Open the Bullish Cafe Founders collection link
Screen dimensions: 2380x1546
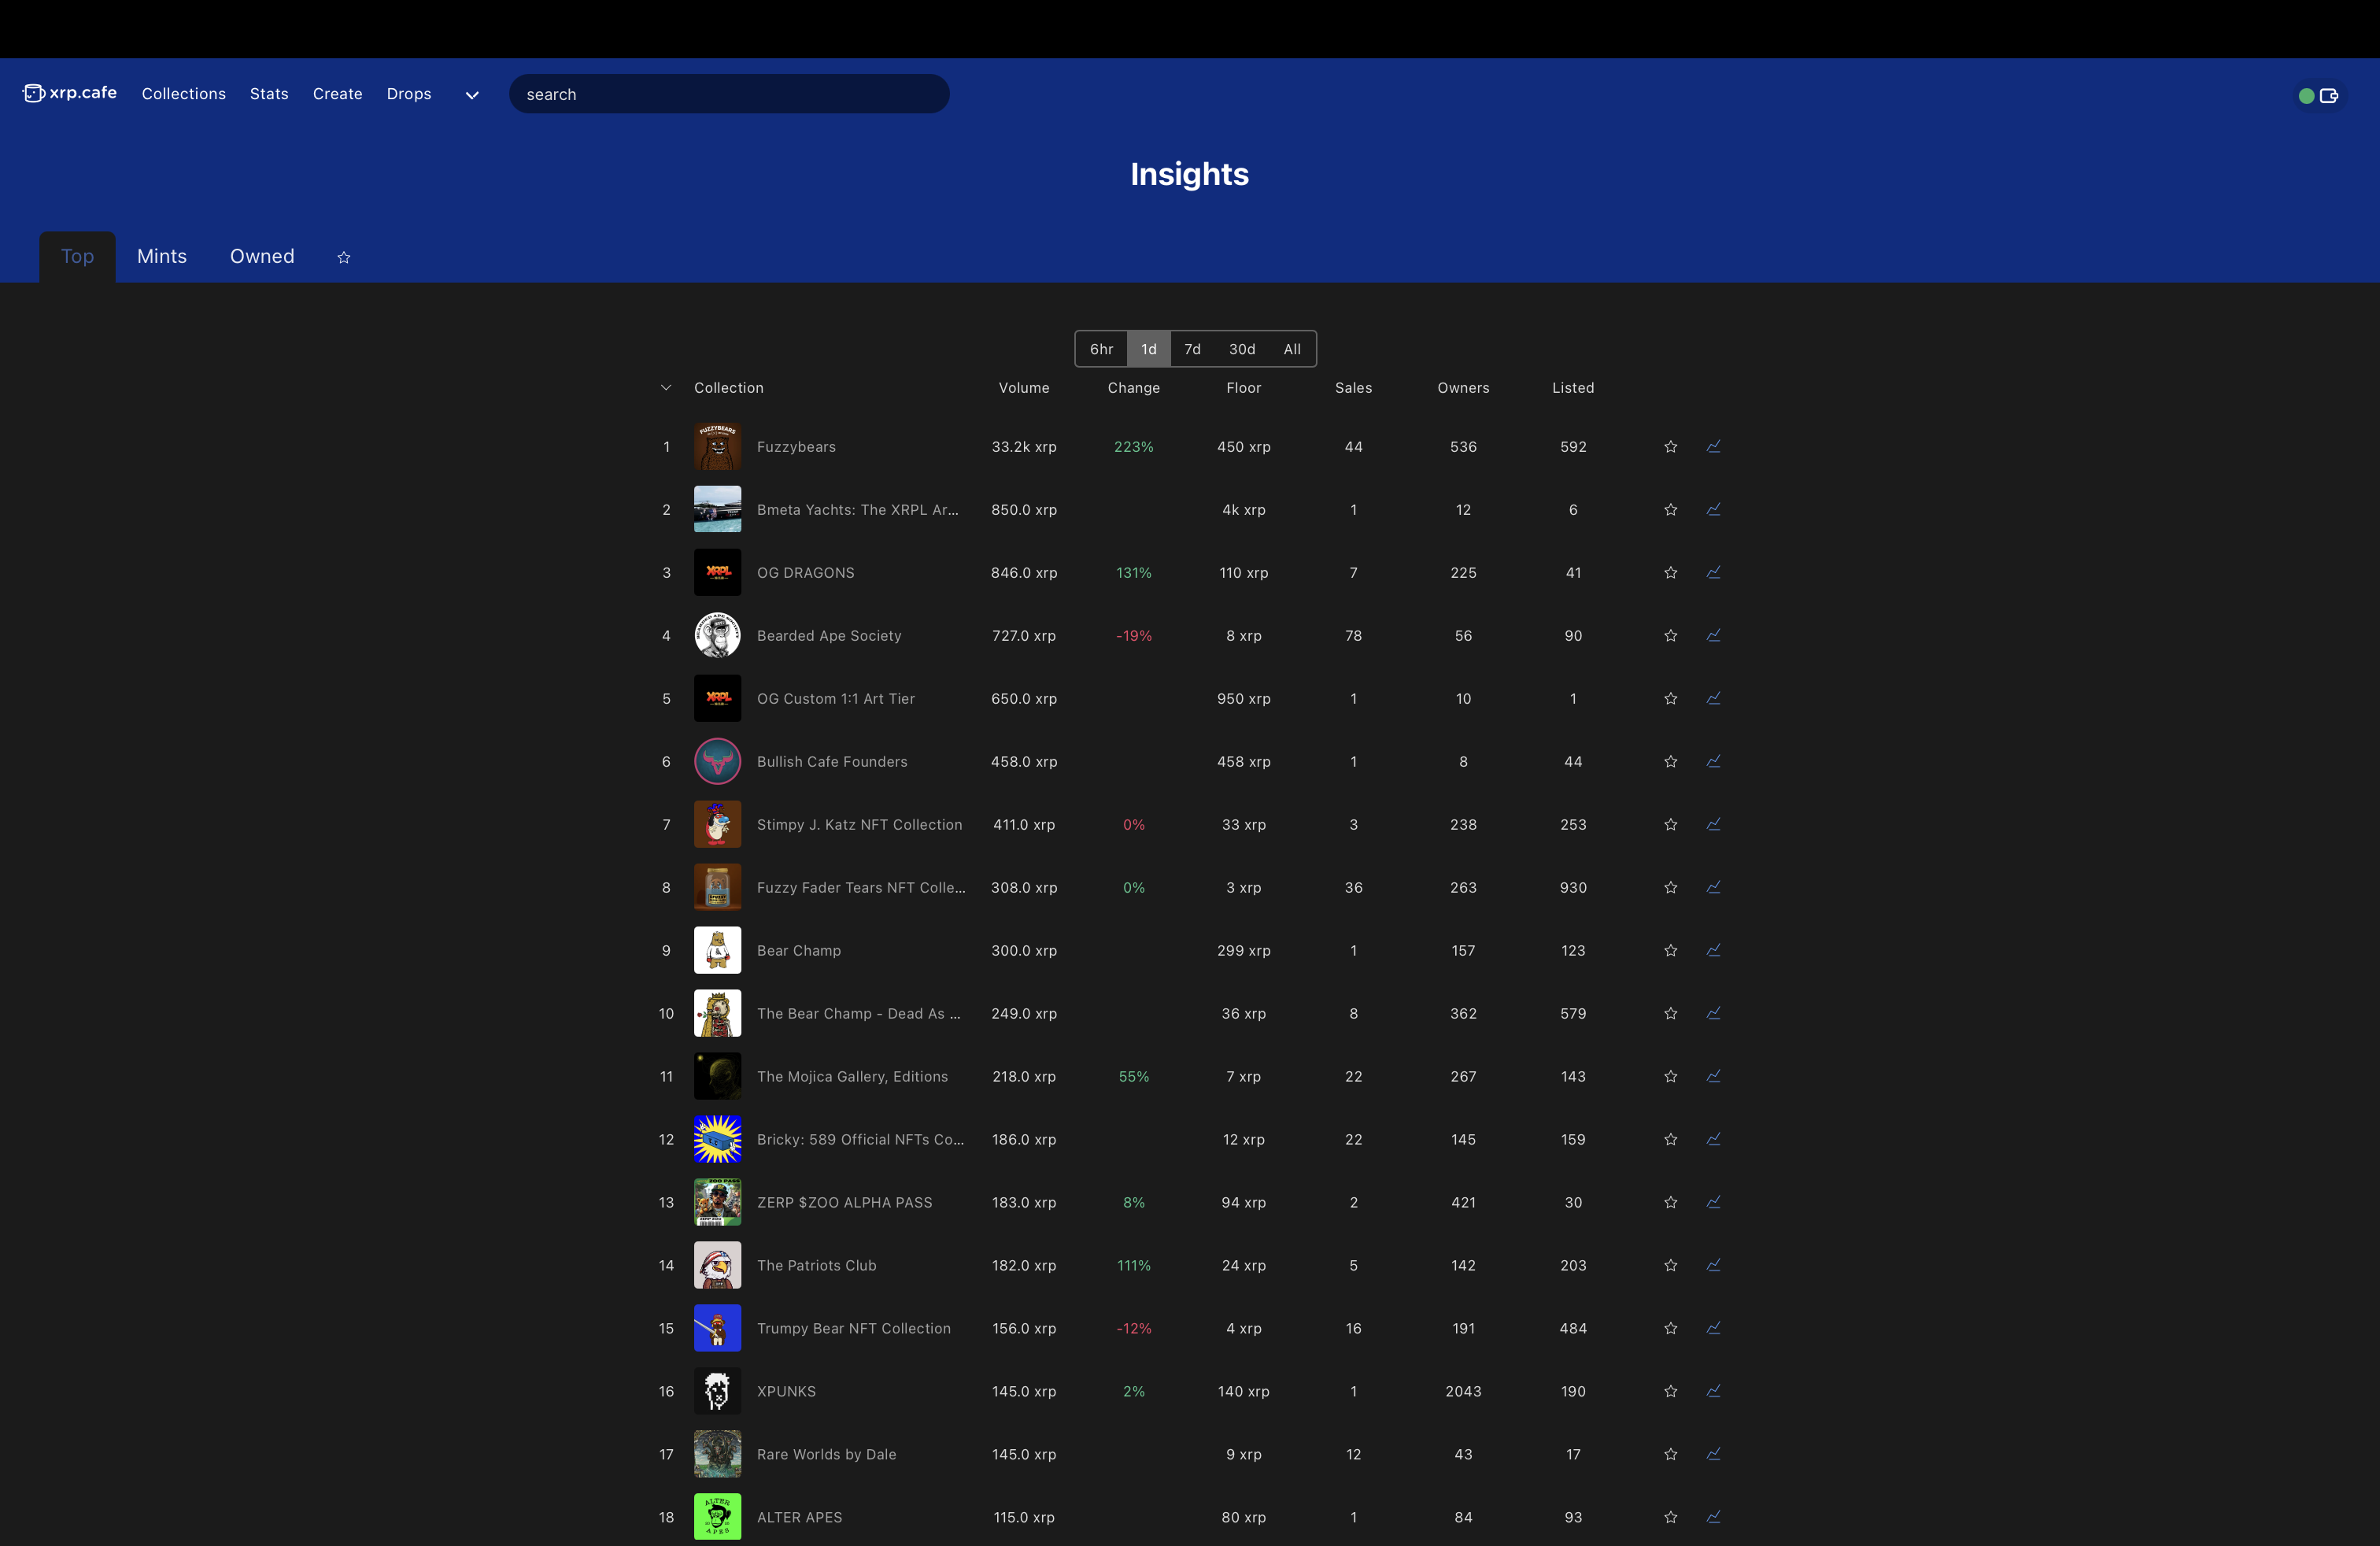pyautogui.click(x=831, y=761)
